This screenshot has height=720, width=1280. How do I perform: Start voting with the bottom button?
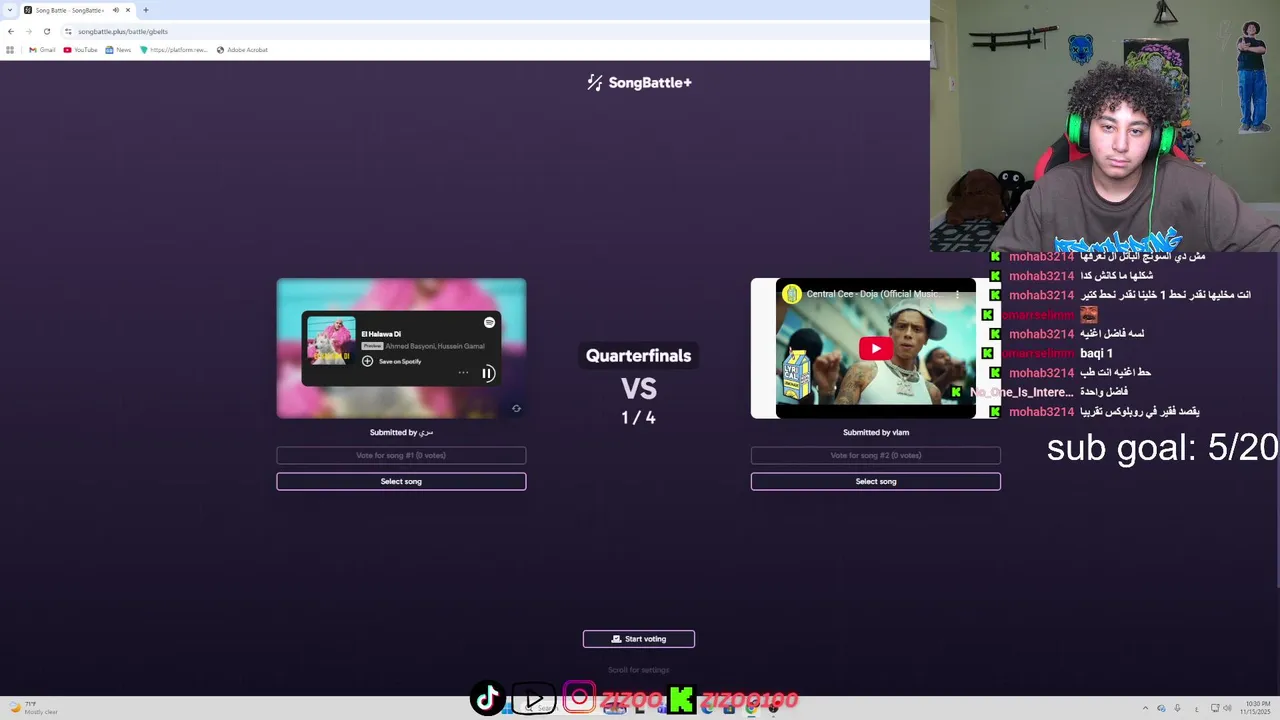(639, 639)
